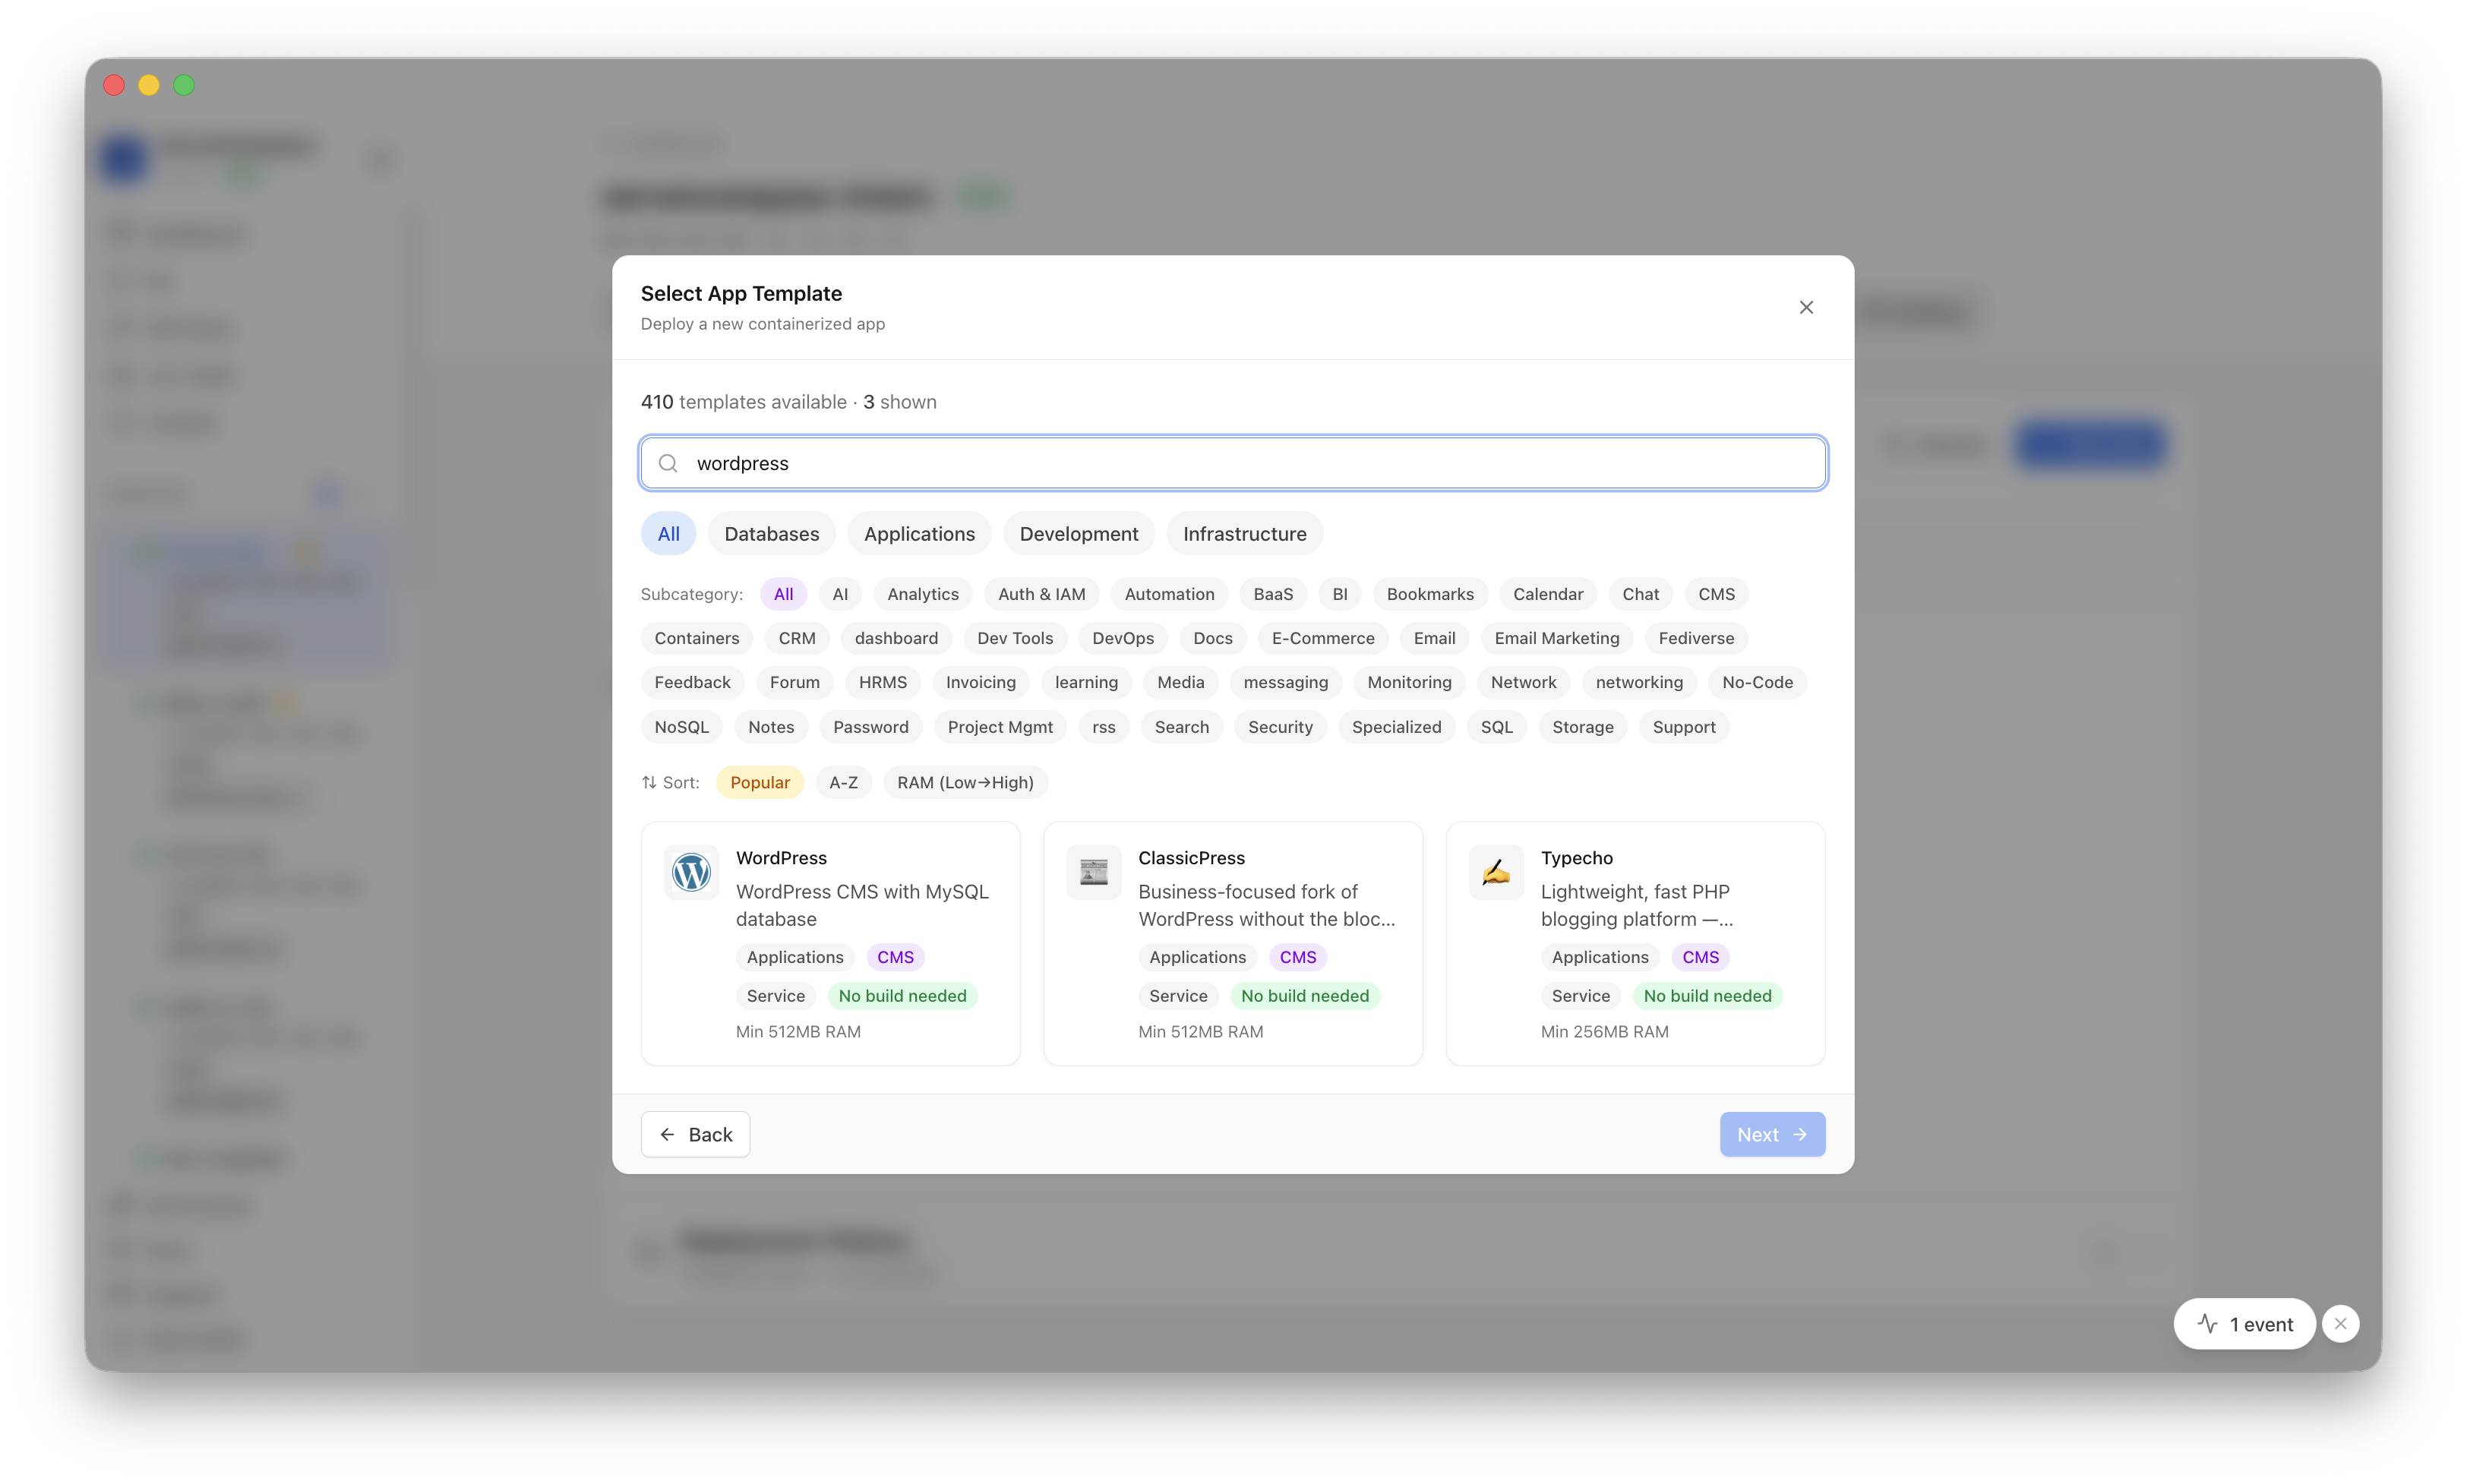
Task: Click Min 512MB RAM under ClassicPress
Action: coord(1200,1031)
